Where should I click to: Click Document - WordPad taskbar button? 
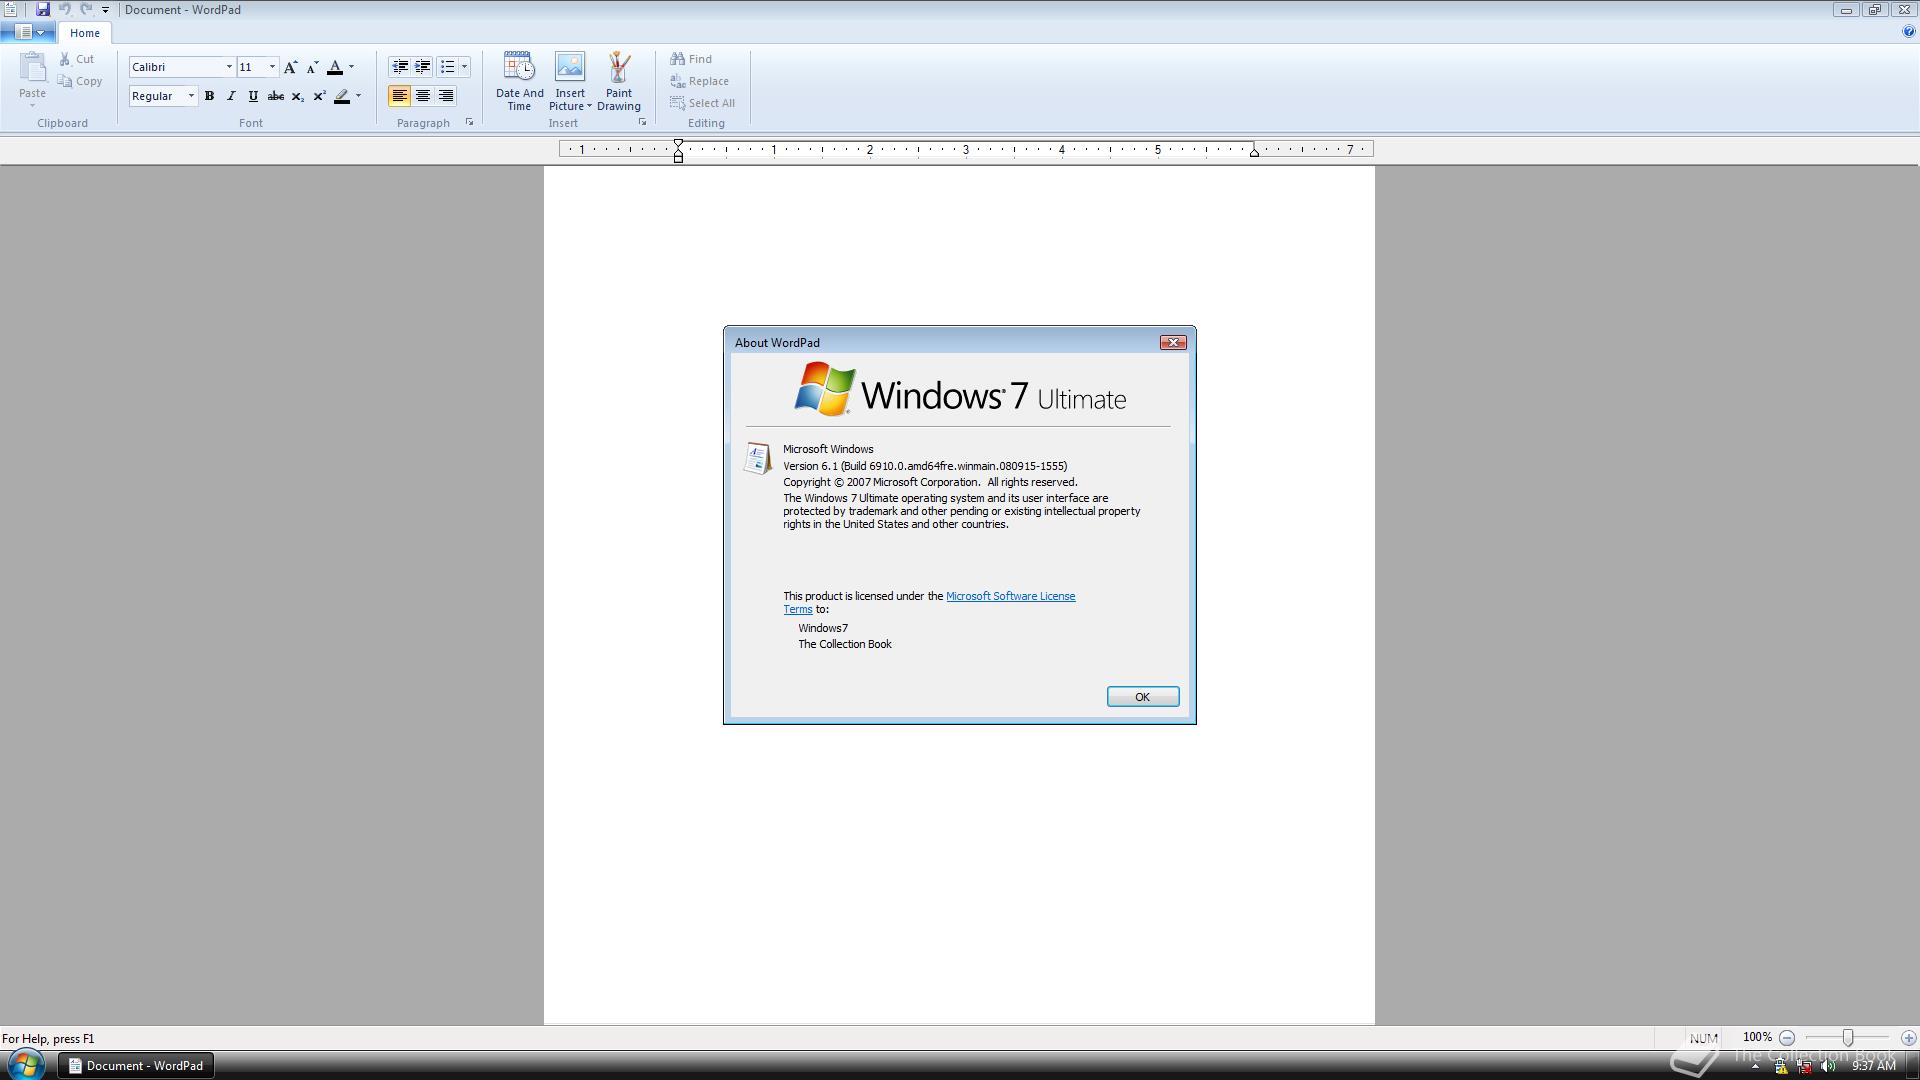[x=135, y=1066]
